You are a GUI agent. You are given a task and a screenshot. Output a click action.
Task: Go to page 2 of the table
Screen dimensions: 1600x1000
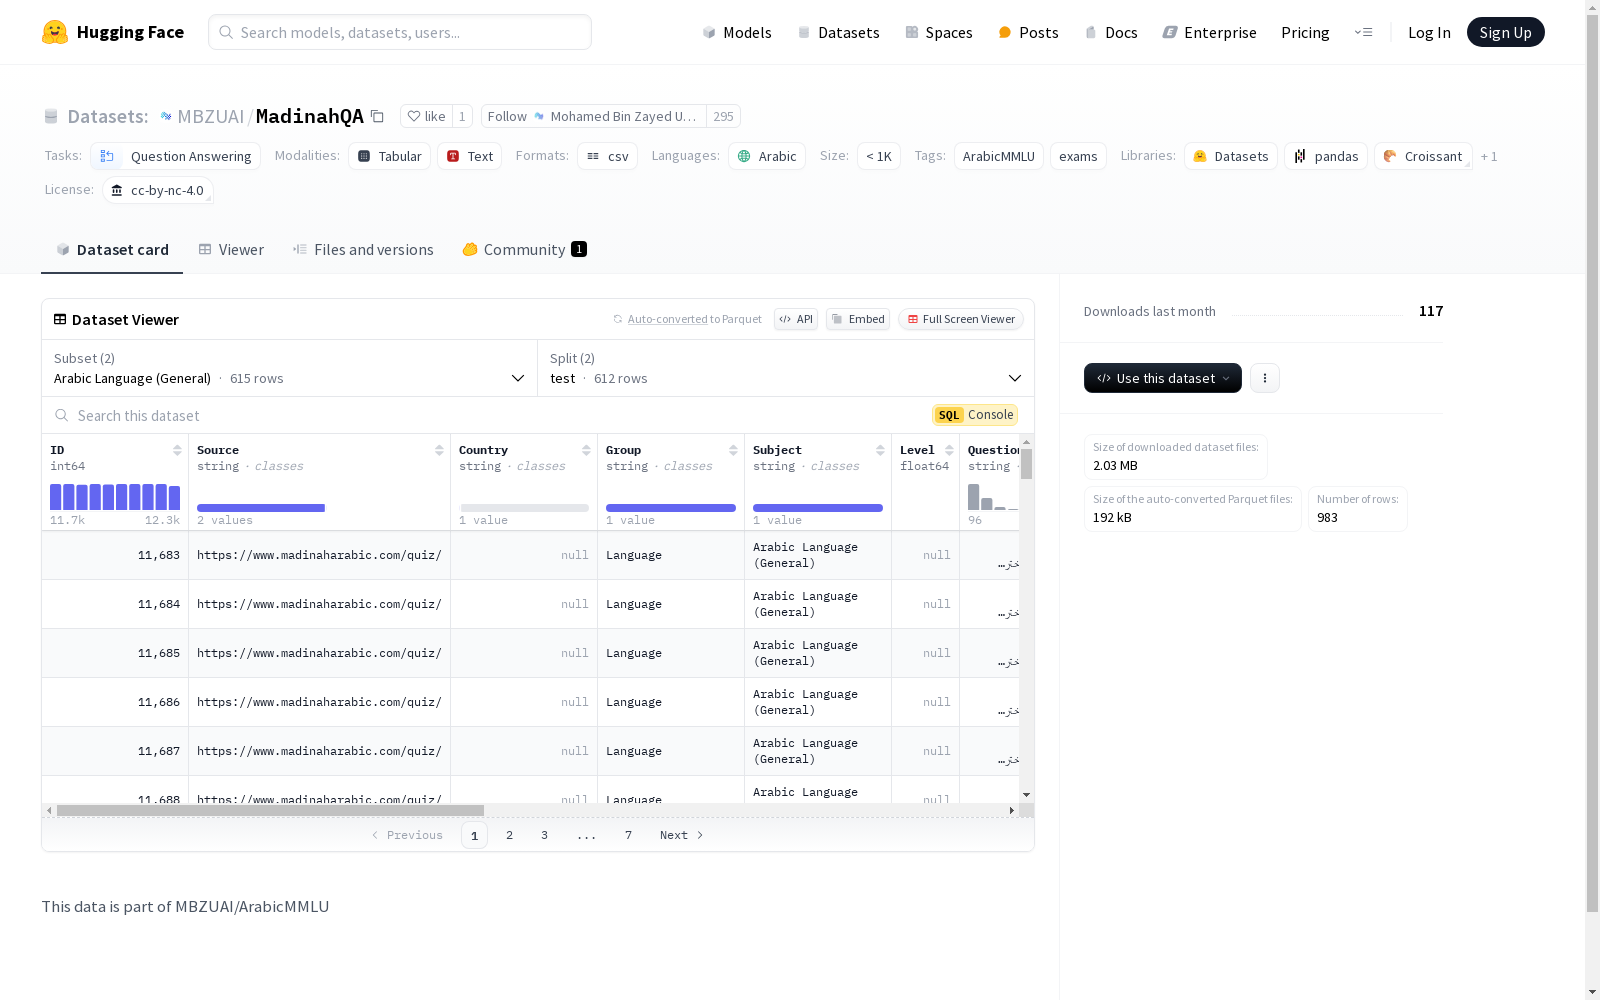coord(510,835)
